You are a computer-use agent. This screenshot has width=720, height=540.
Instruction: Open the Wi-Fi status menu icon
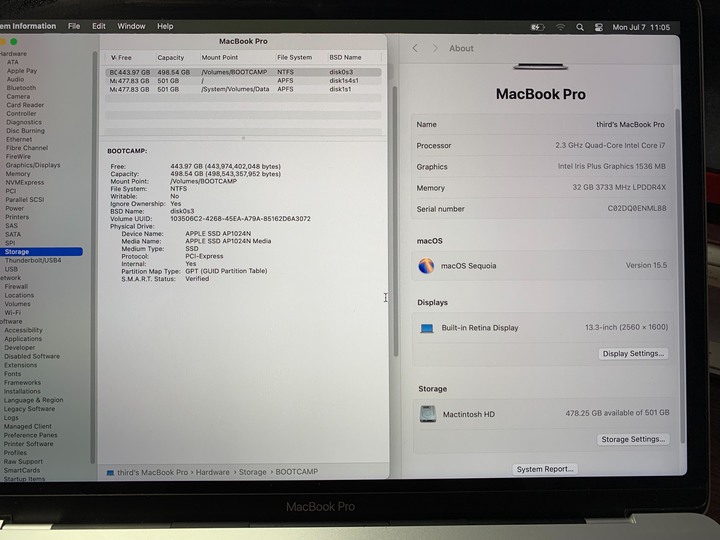click(x=560, y=28)
